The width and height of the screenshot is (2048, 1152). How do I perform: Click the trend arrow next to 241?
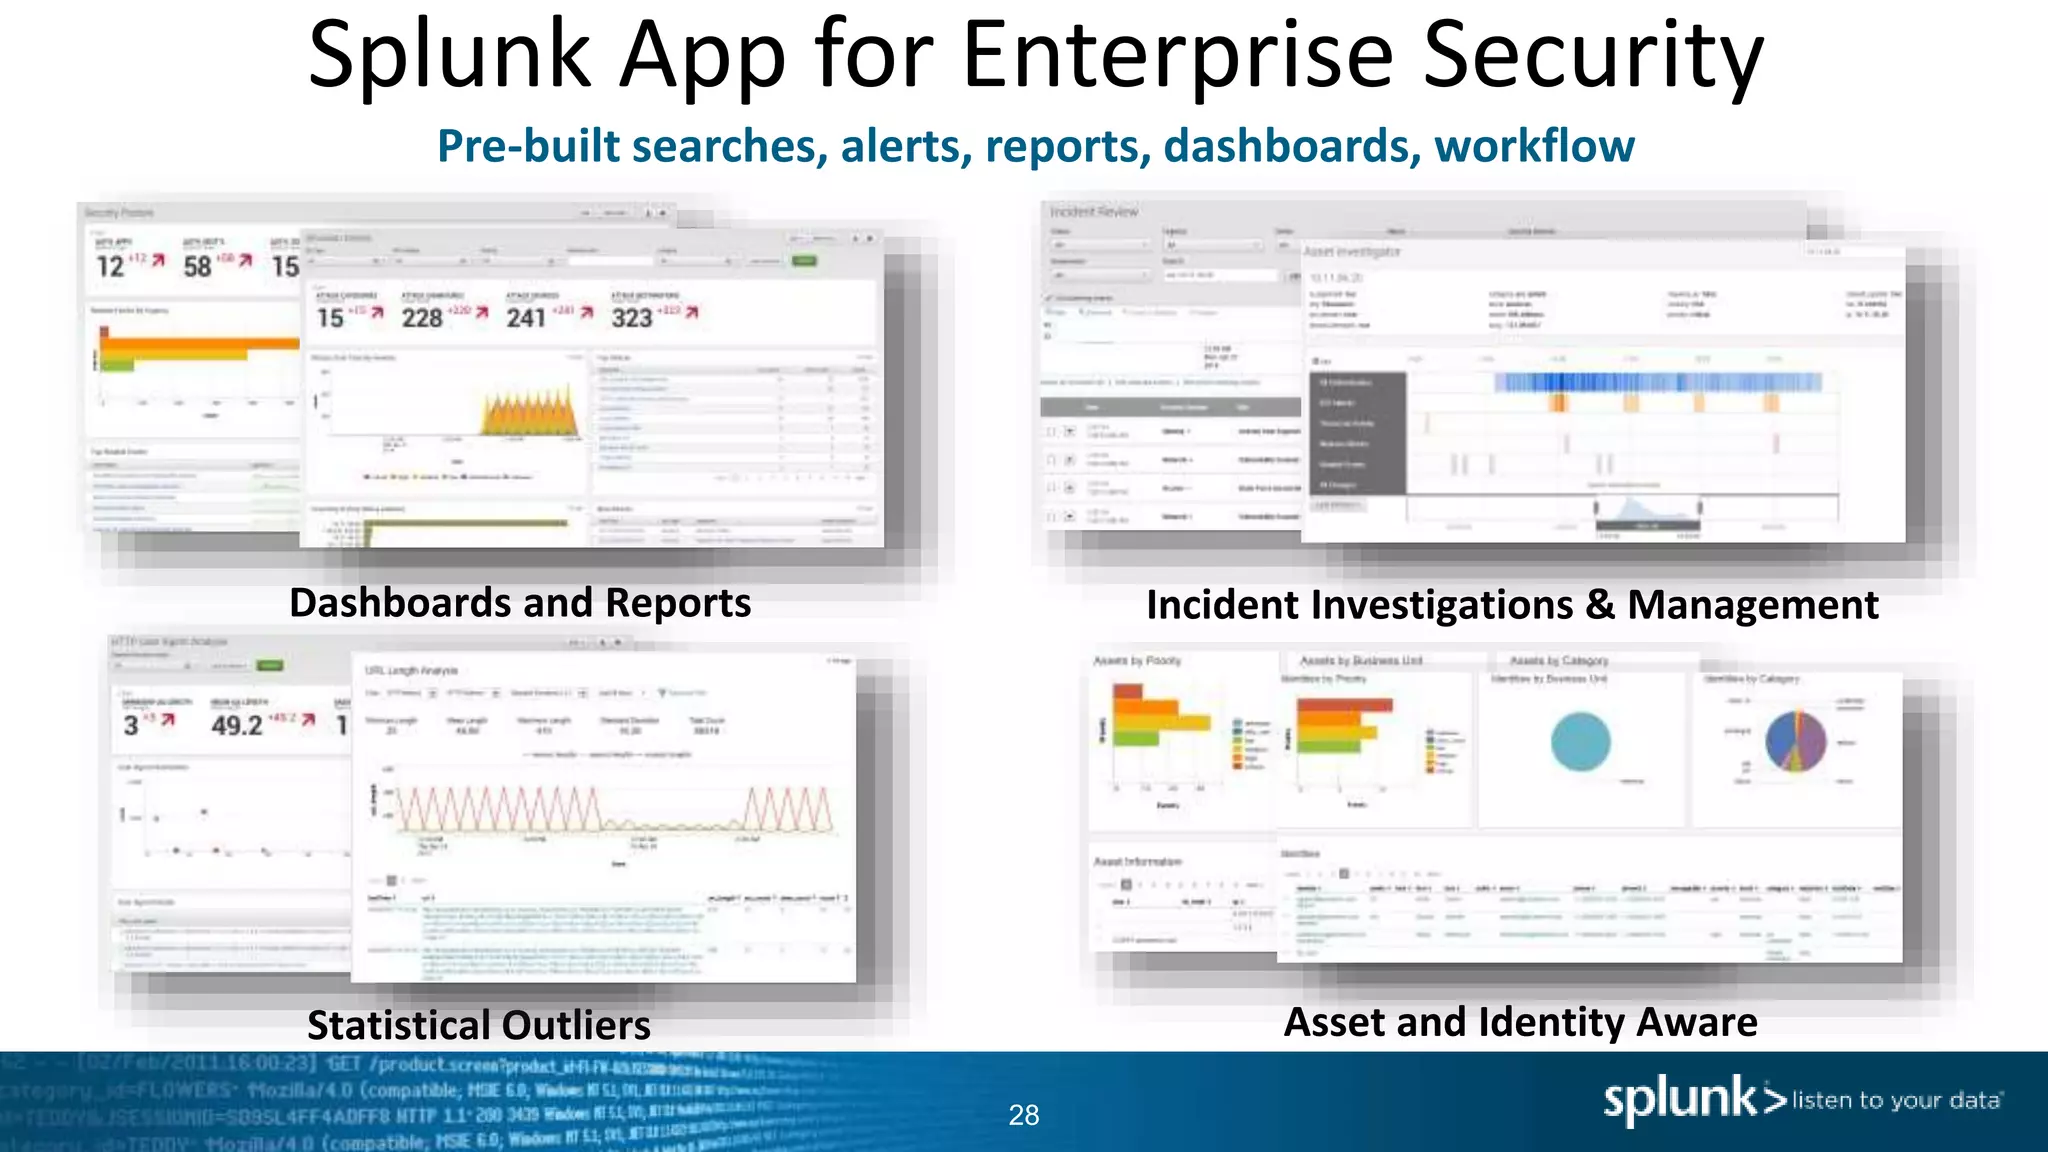click(587, 314)
